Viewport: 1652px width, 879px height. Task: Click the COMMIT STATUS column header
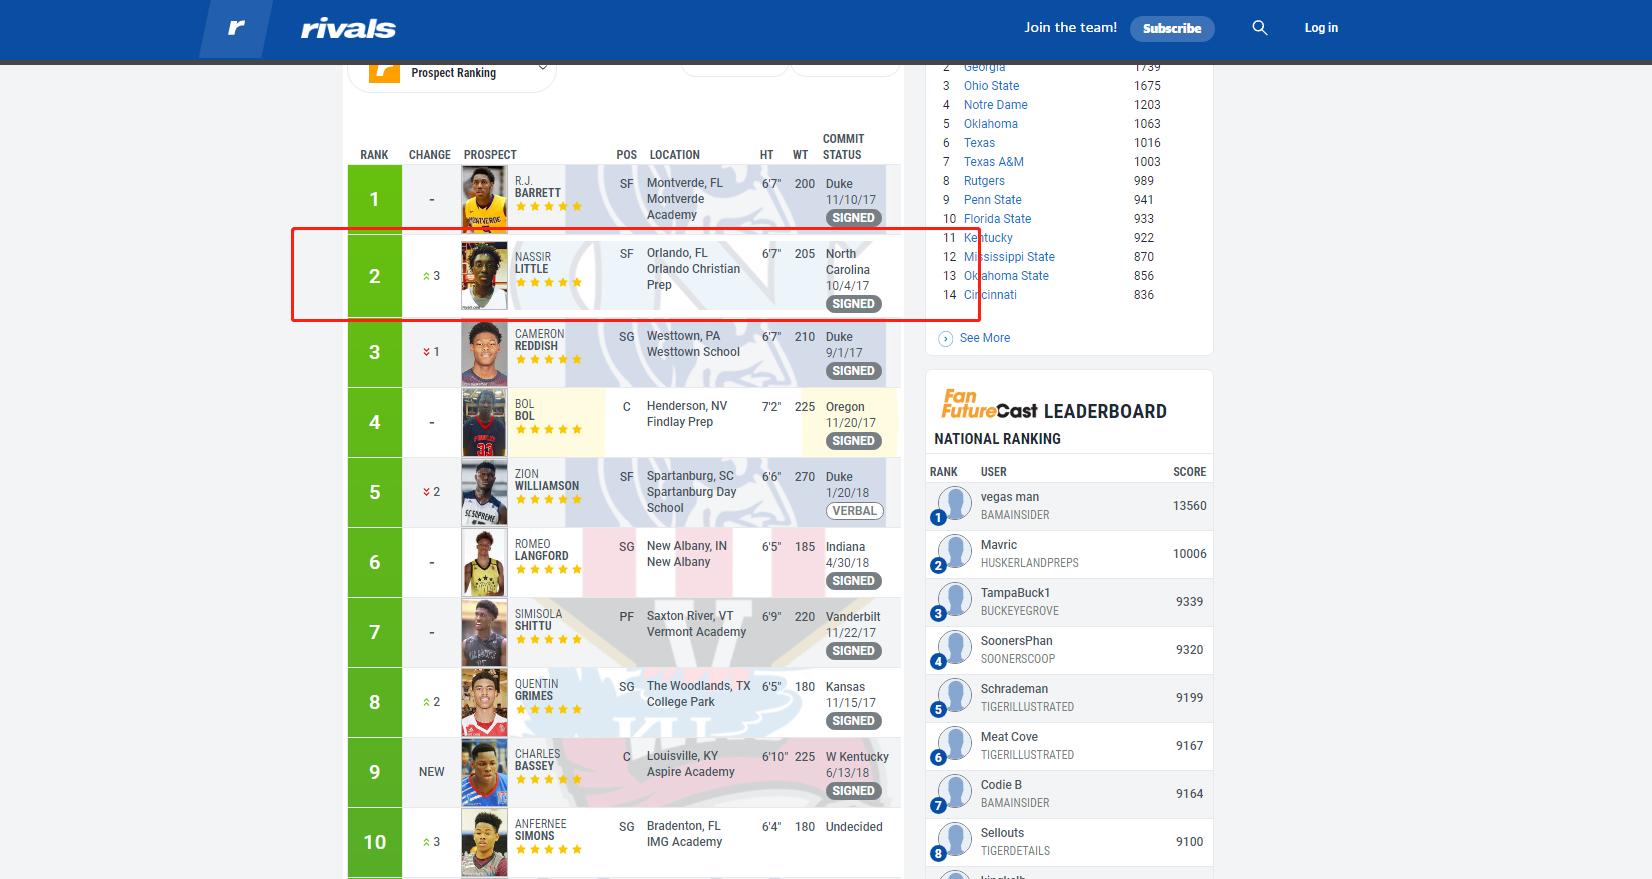coord(843,147)
